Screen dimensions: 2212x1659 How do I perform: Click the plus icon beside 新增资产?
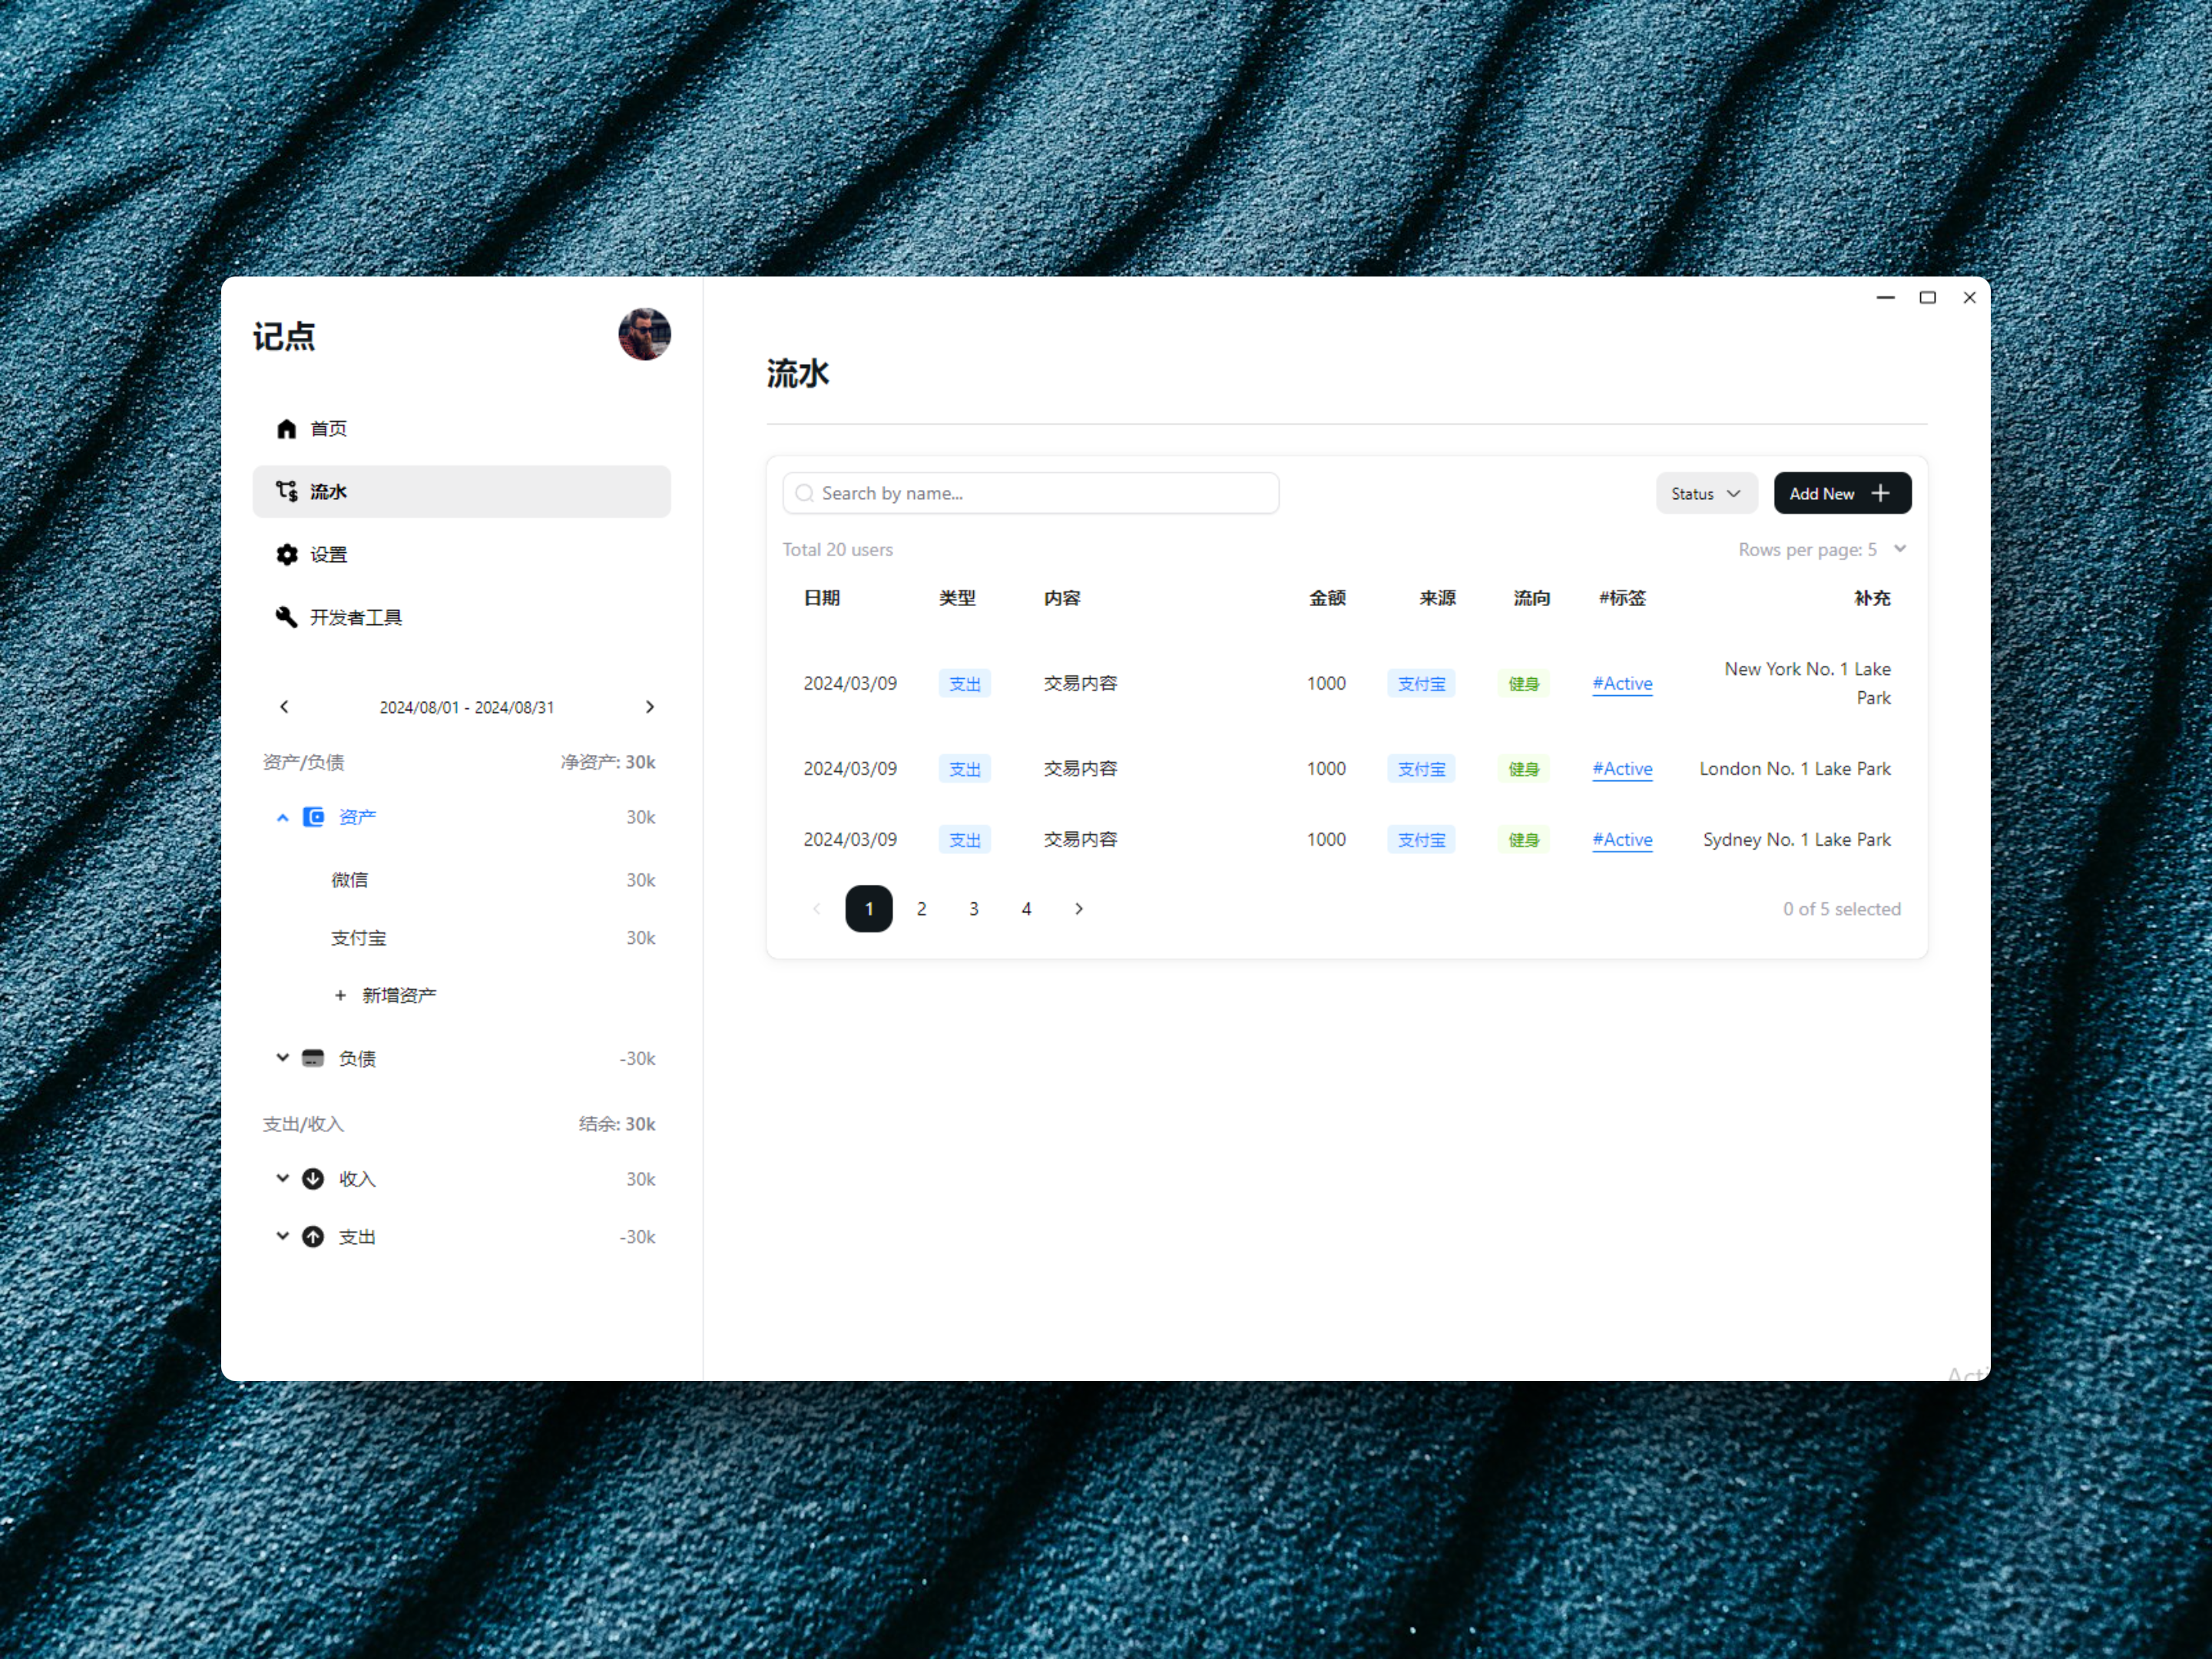tap(340, 995)
